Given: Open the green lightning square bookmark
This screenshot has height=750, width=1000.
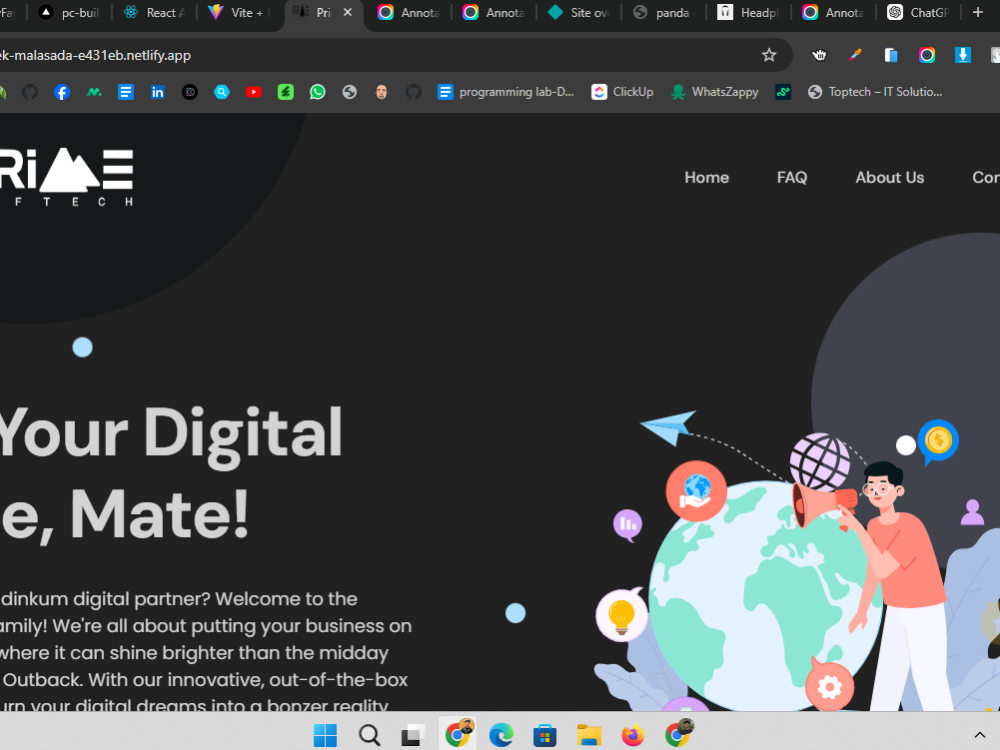Looking at the screenshot, I should click(x=285, y=92).
